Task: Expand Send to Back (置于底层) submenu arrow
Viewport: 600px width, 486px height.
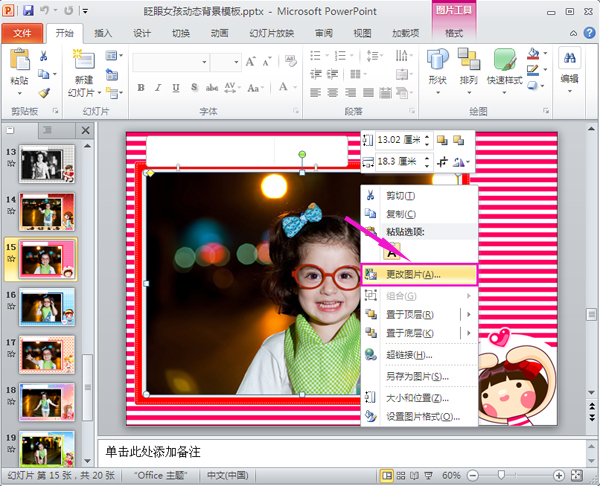Action: [468, 333]
